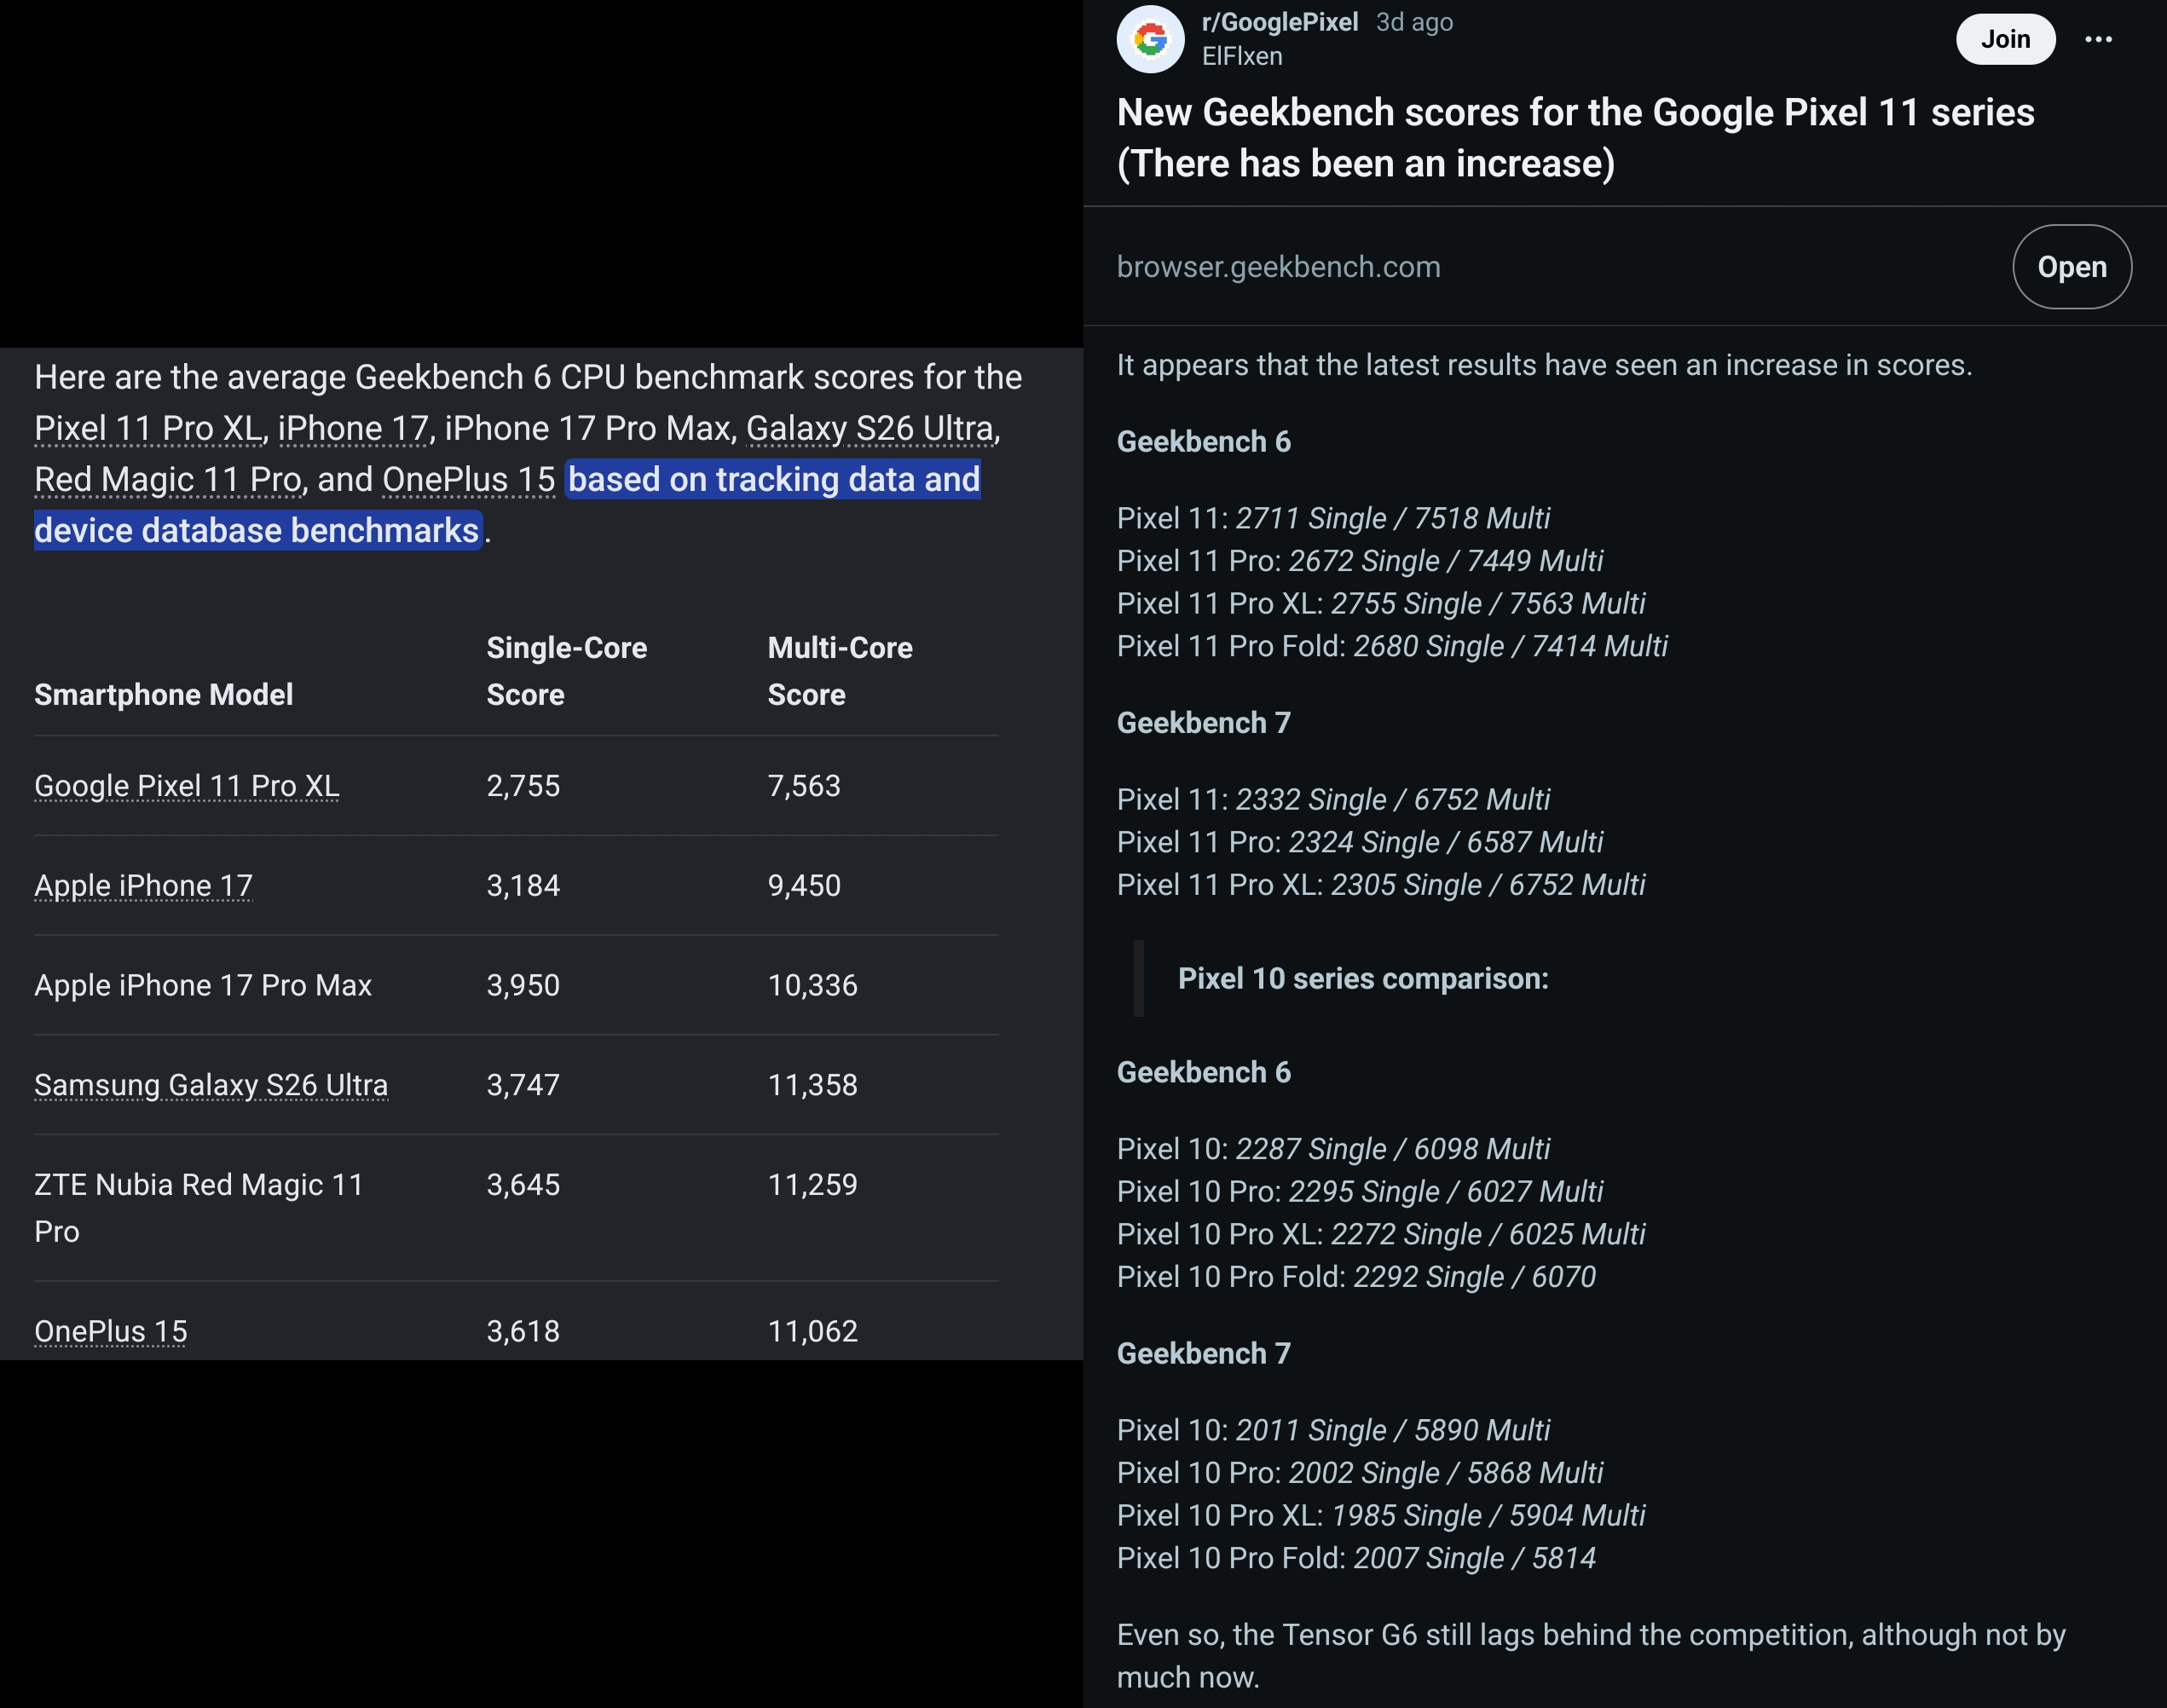2167x1708 pixels.
Task: Follow the Red Magic 11 Pro paragraph link
Action: (167, 479)
